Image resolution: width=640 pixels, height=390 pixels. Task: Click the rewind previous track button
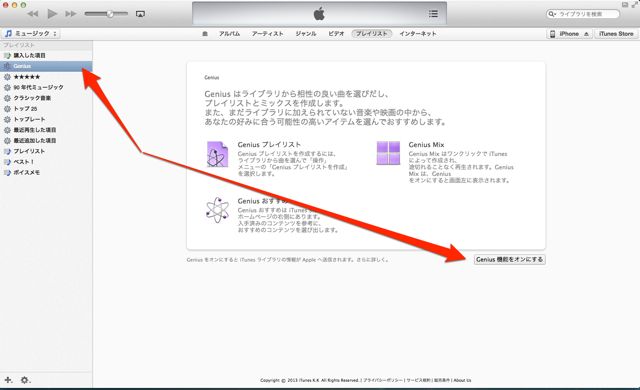pos(33,13)
